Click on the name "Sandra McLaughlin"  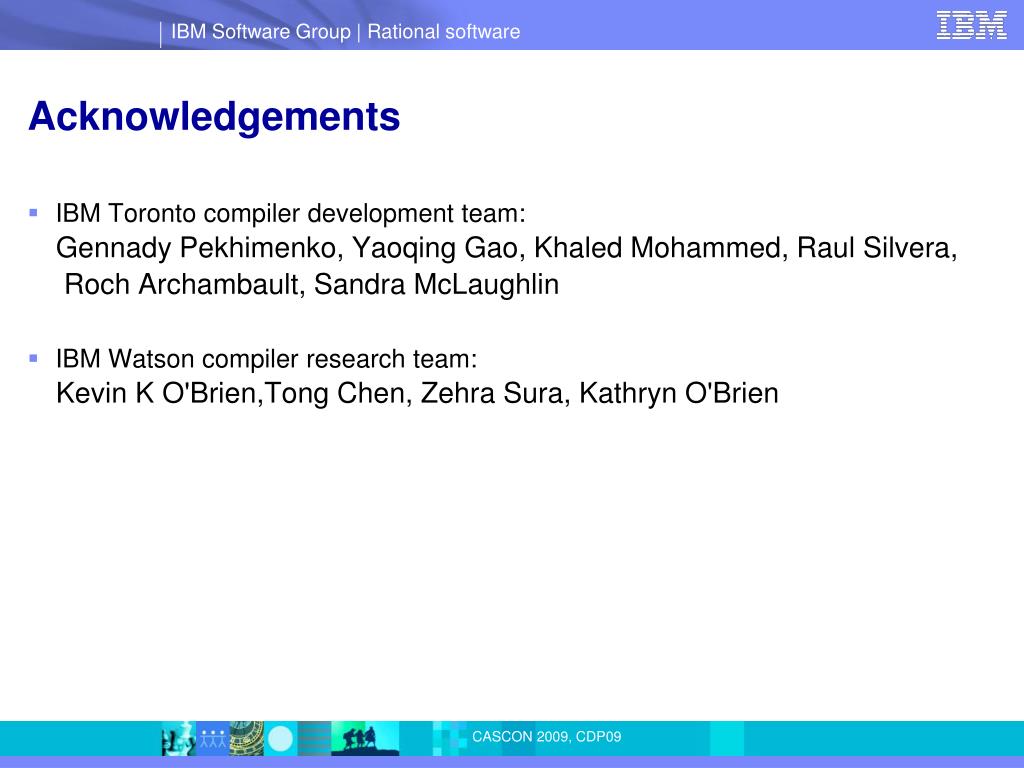436,285
